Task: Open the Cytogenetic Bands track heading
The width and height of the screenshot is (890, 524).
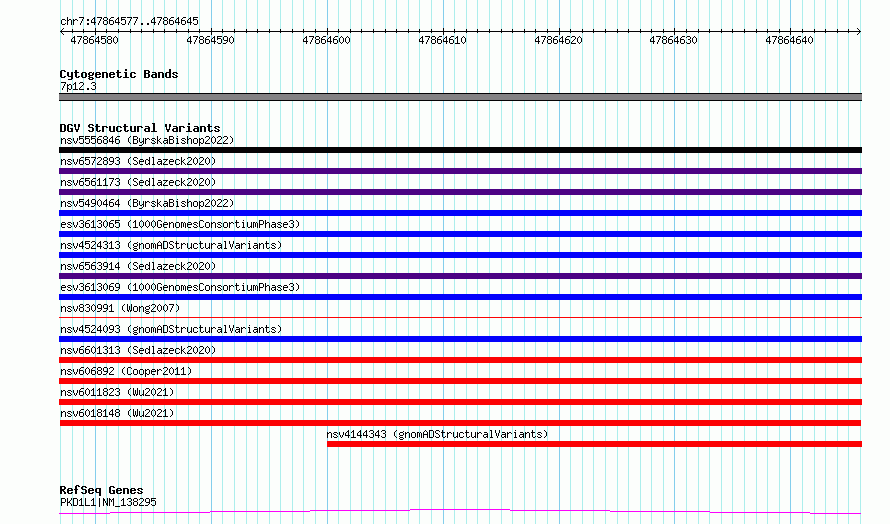Action: click(x=119, y=74)
